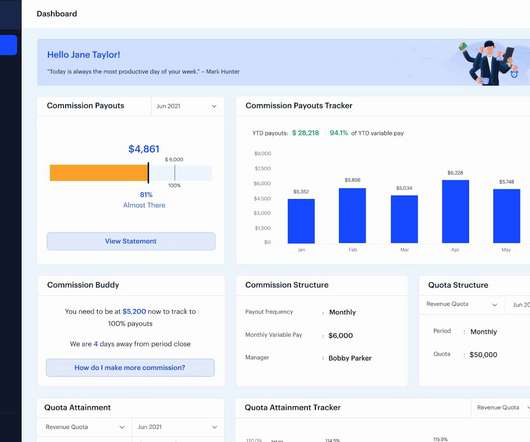Open Jun 2021 dropdown in Quota Attainment

tap(178, 427)
